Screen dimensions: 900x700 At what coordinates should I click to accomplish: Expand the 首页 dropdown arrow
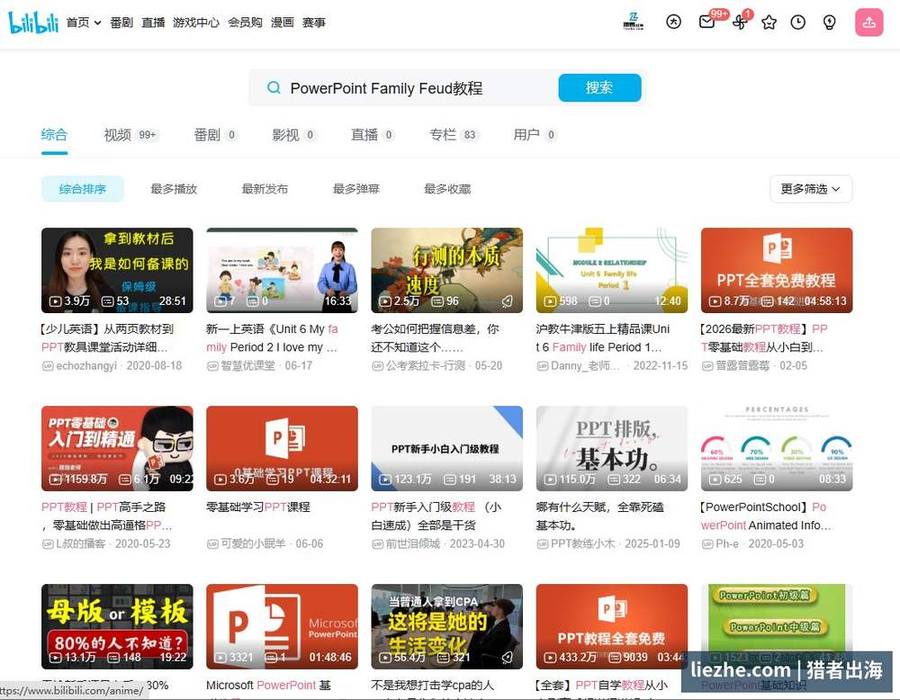coord(98,23)
